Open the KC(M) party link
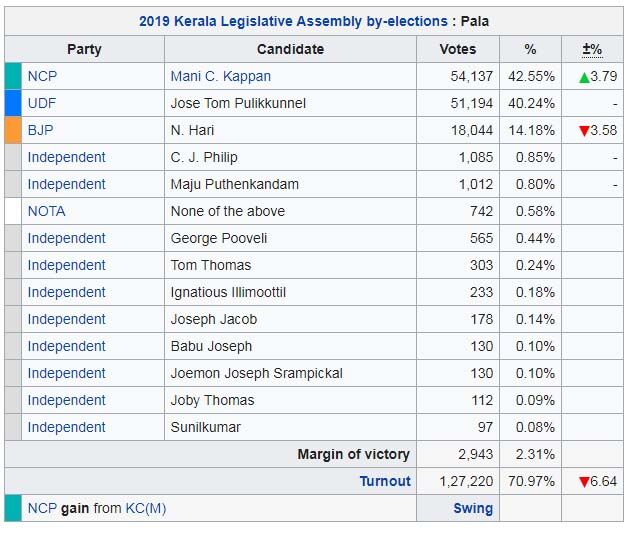 click(x=146, y=508)
